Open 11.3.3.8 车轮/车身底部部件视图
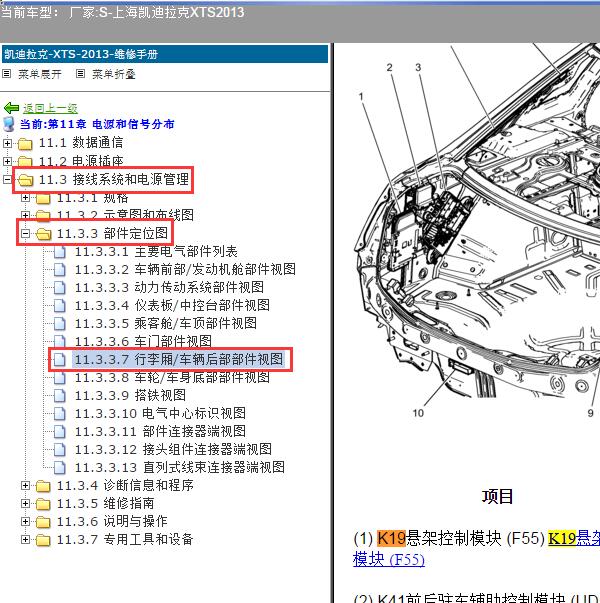 172,377
